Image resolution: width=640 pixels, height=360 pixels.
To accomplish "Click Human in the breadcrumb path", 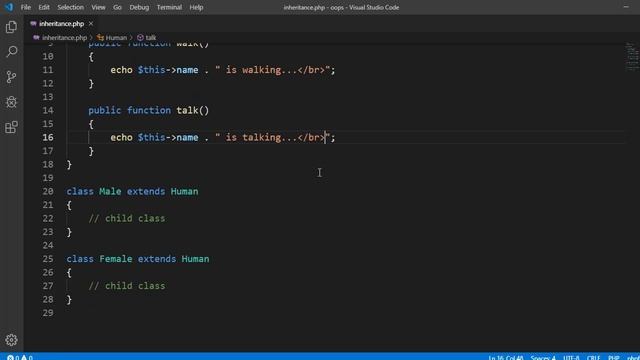I will (116, 38).
